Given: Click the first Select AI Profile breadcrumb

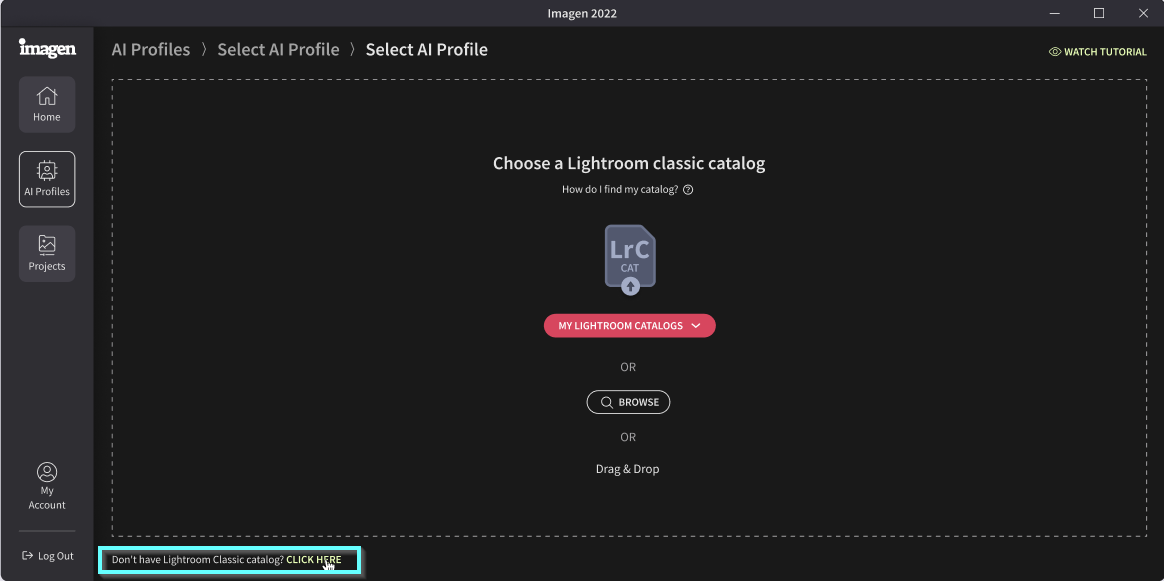Looking at the screenshot, I should (x=278, y=50).
